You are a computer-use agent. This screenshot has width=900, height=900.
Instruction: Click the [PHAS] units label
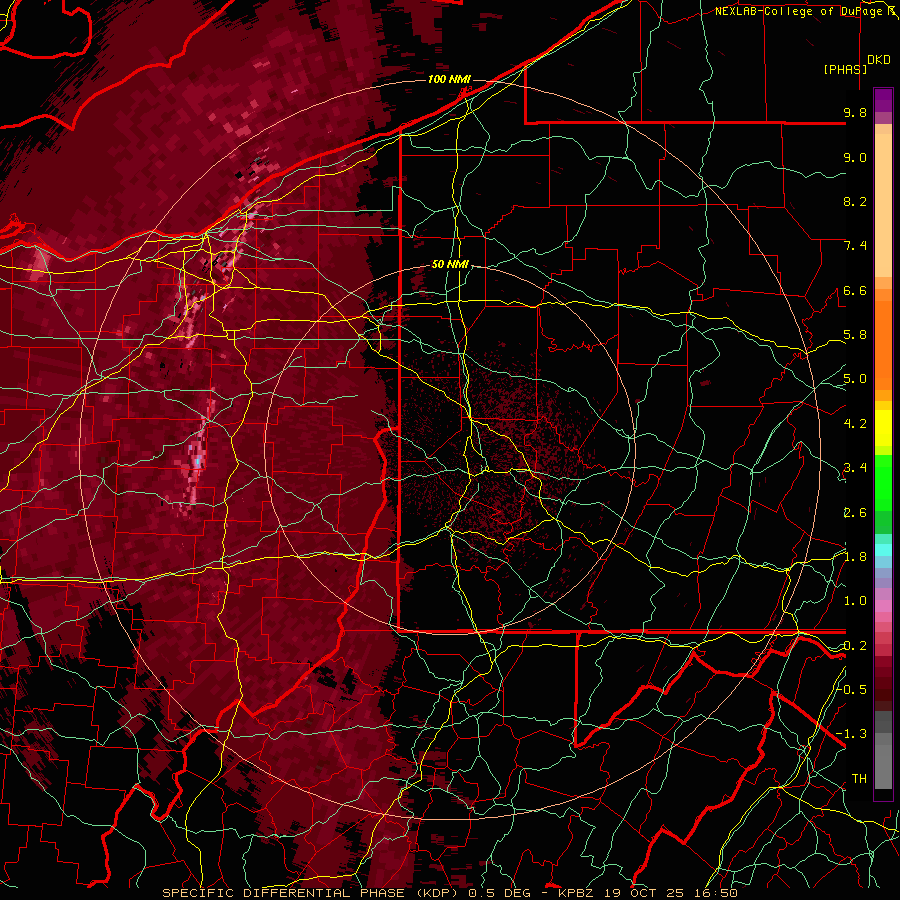coord(845,69)
